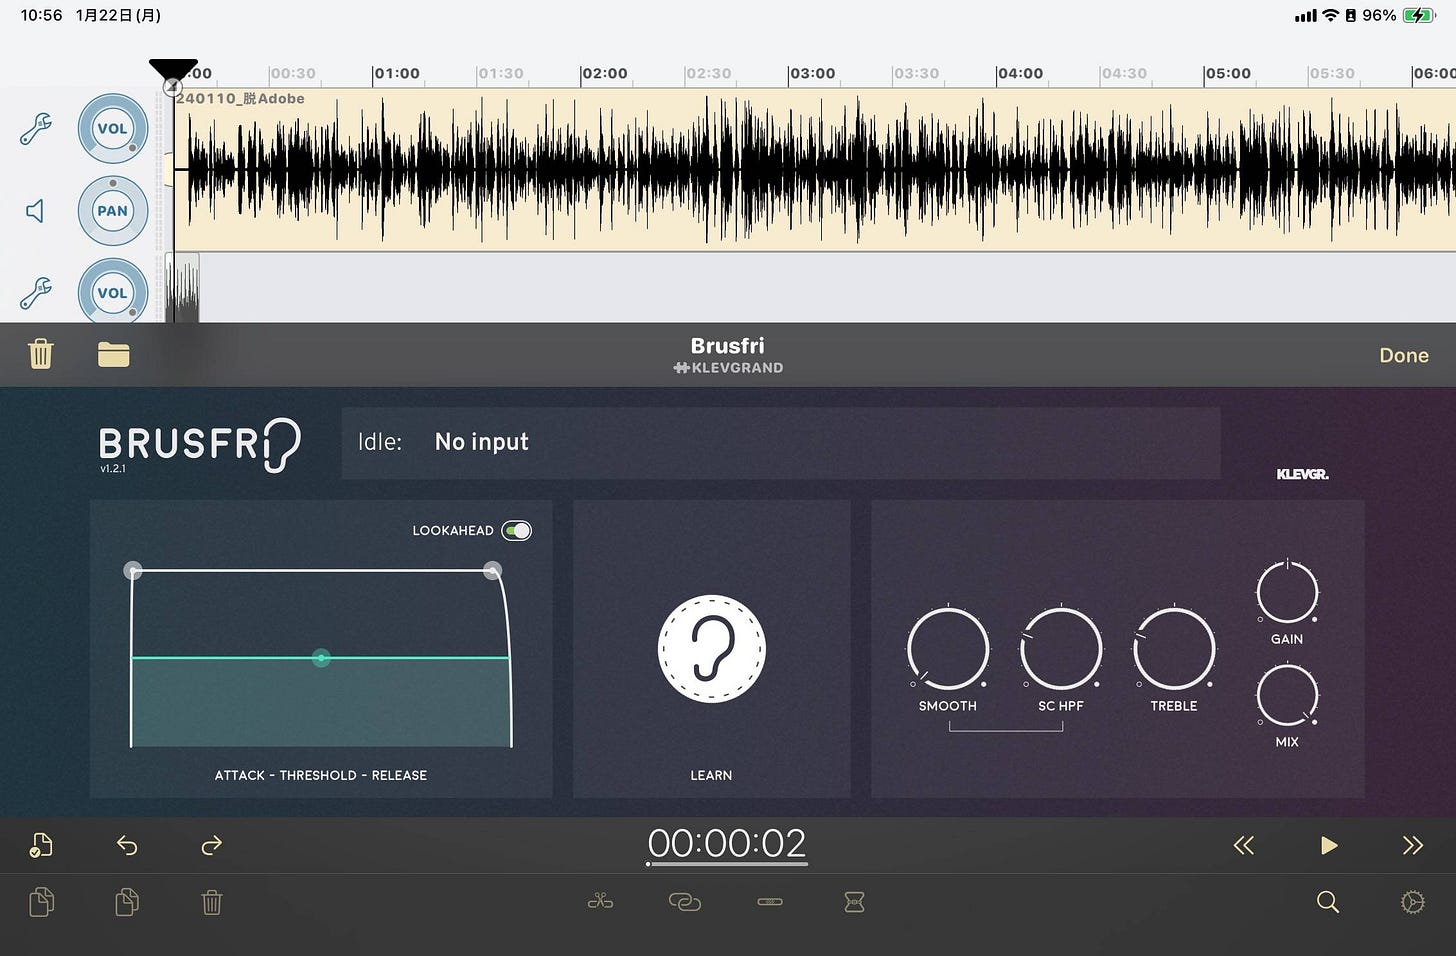Tap the Wi-Fi icon in status bar
Image resolution: width=1456 pixels, height=956 pixels.
pos(1330,16)
